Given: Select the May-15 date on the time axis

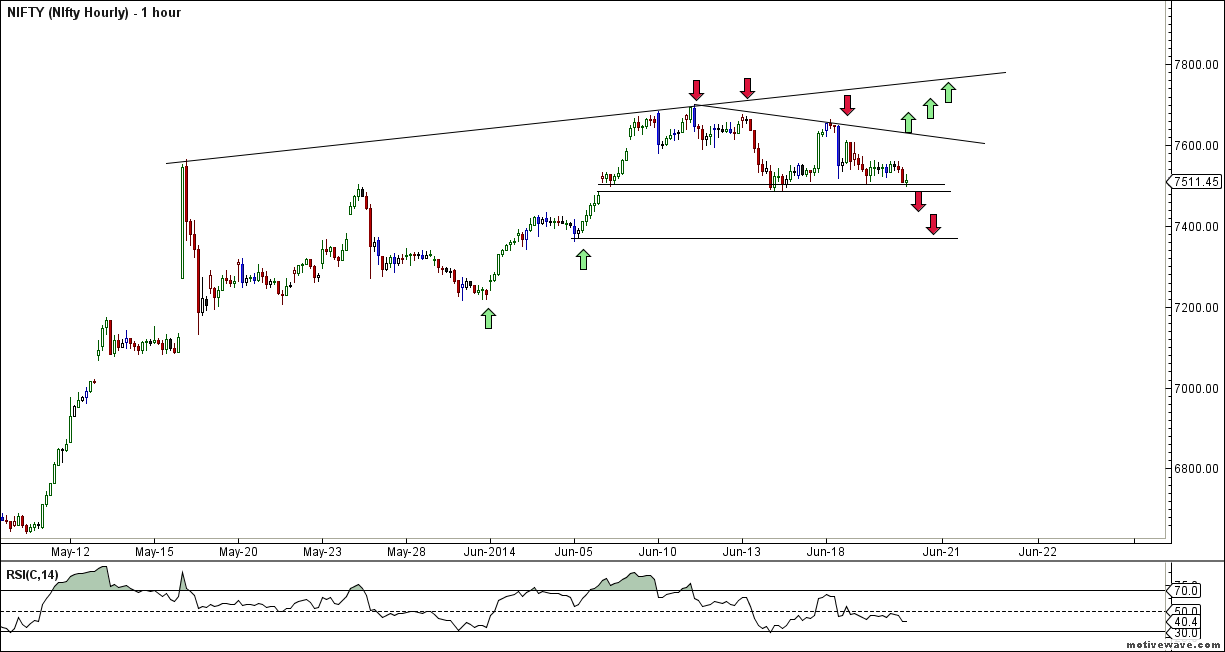Looking at the screenshot, I should click(x=153, y=551).
